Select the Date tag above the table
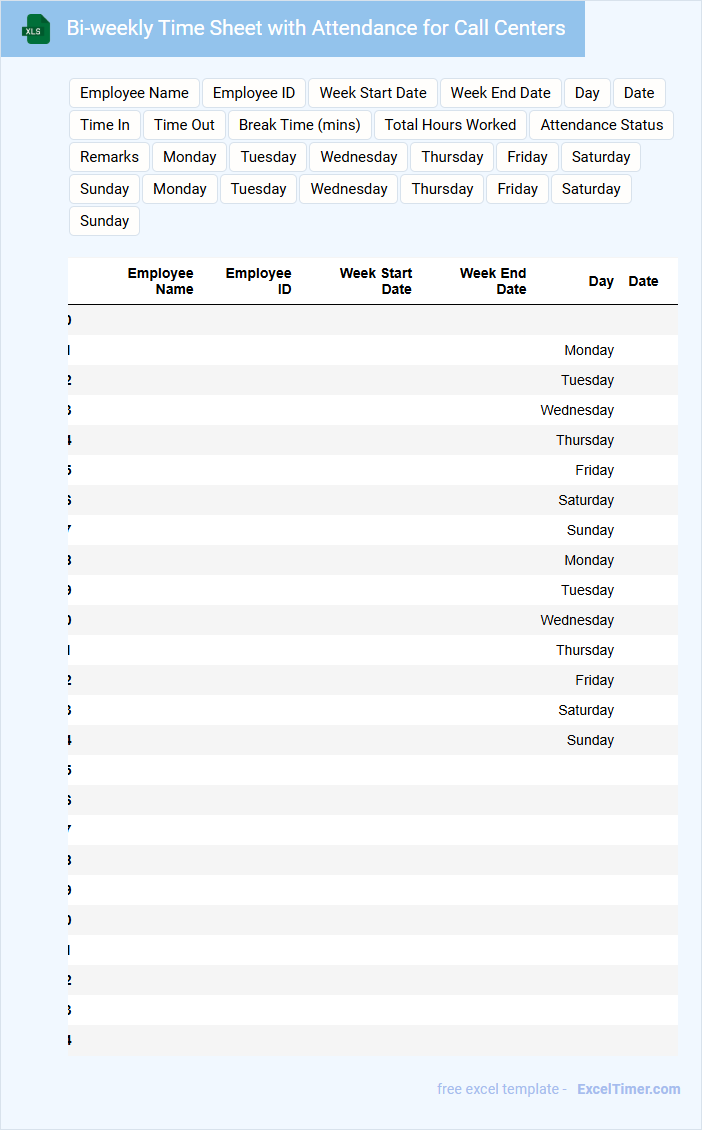Image resolution: width=702 pixels, height=1130 pixels. point(639,93)
